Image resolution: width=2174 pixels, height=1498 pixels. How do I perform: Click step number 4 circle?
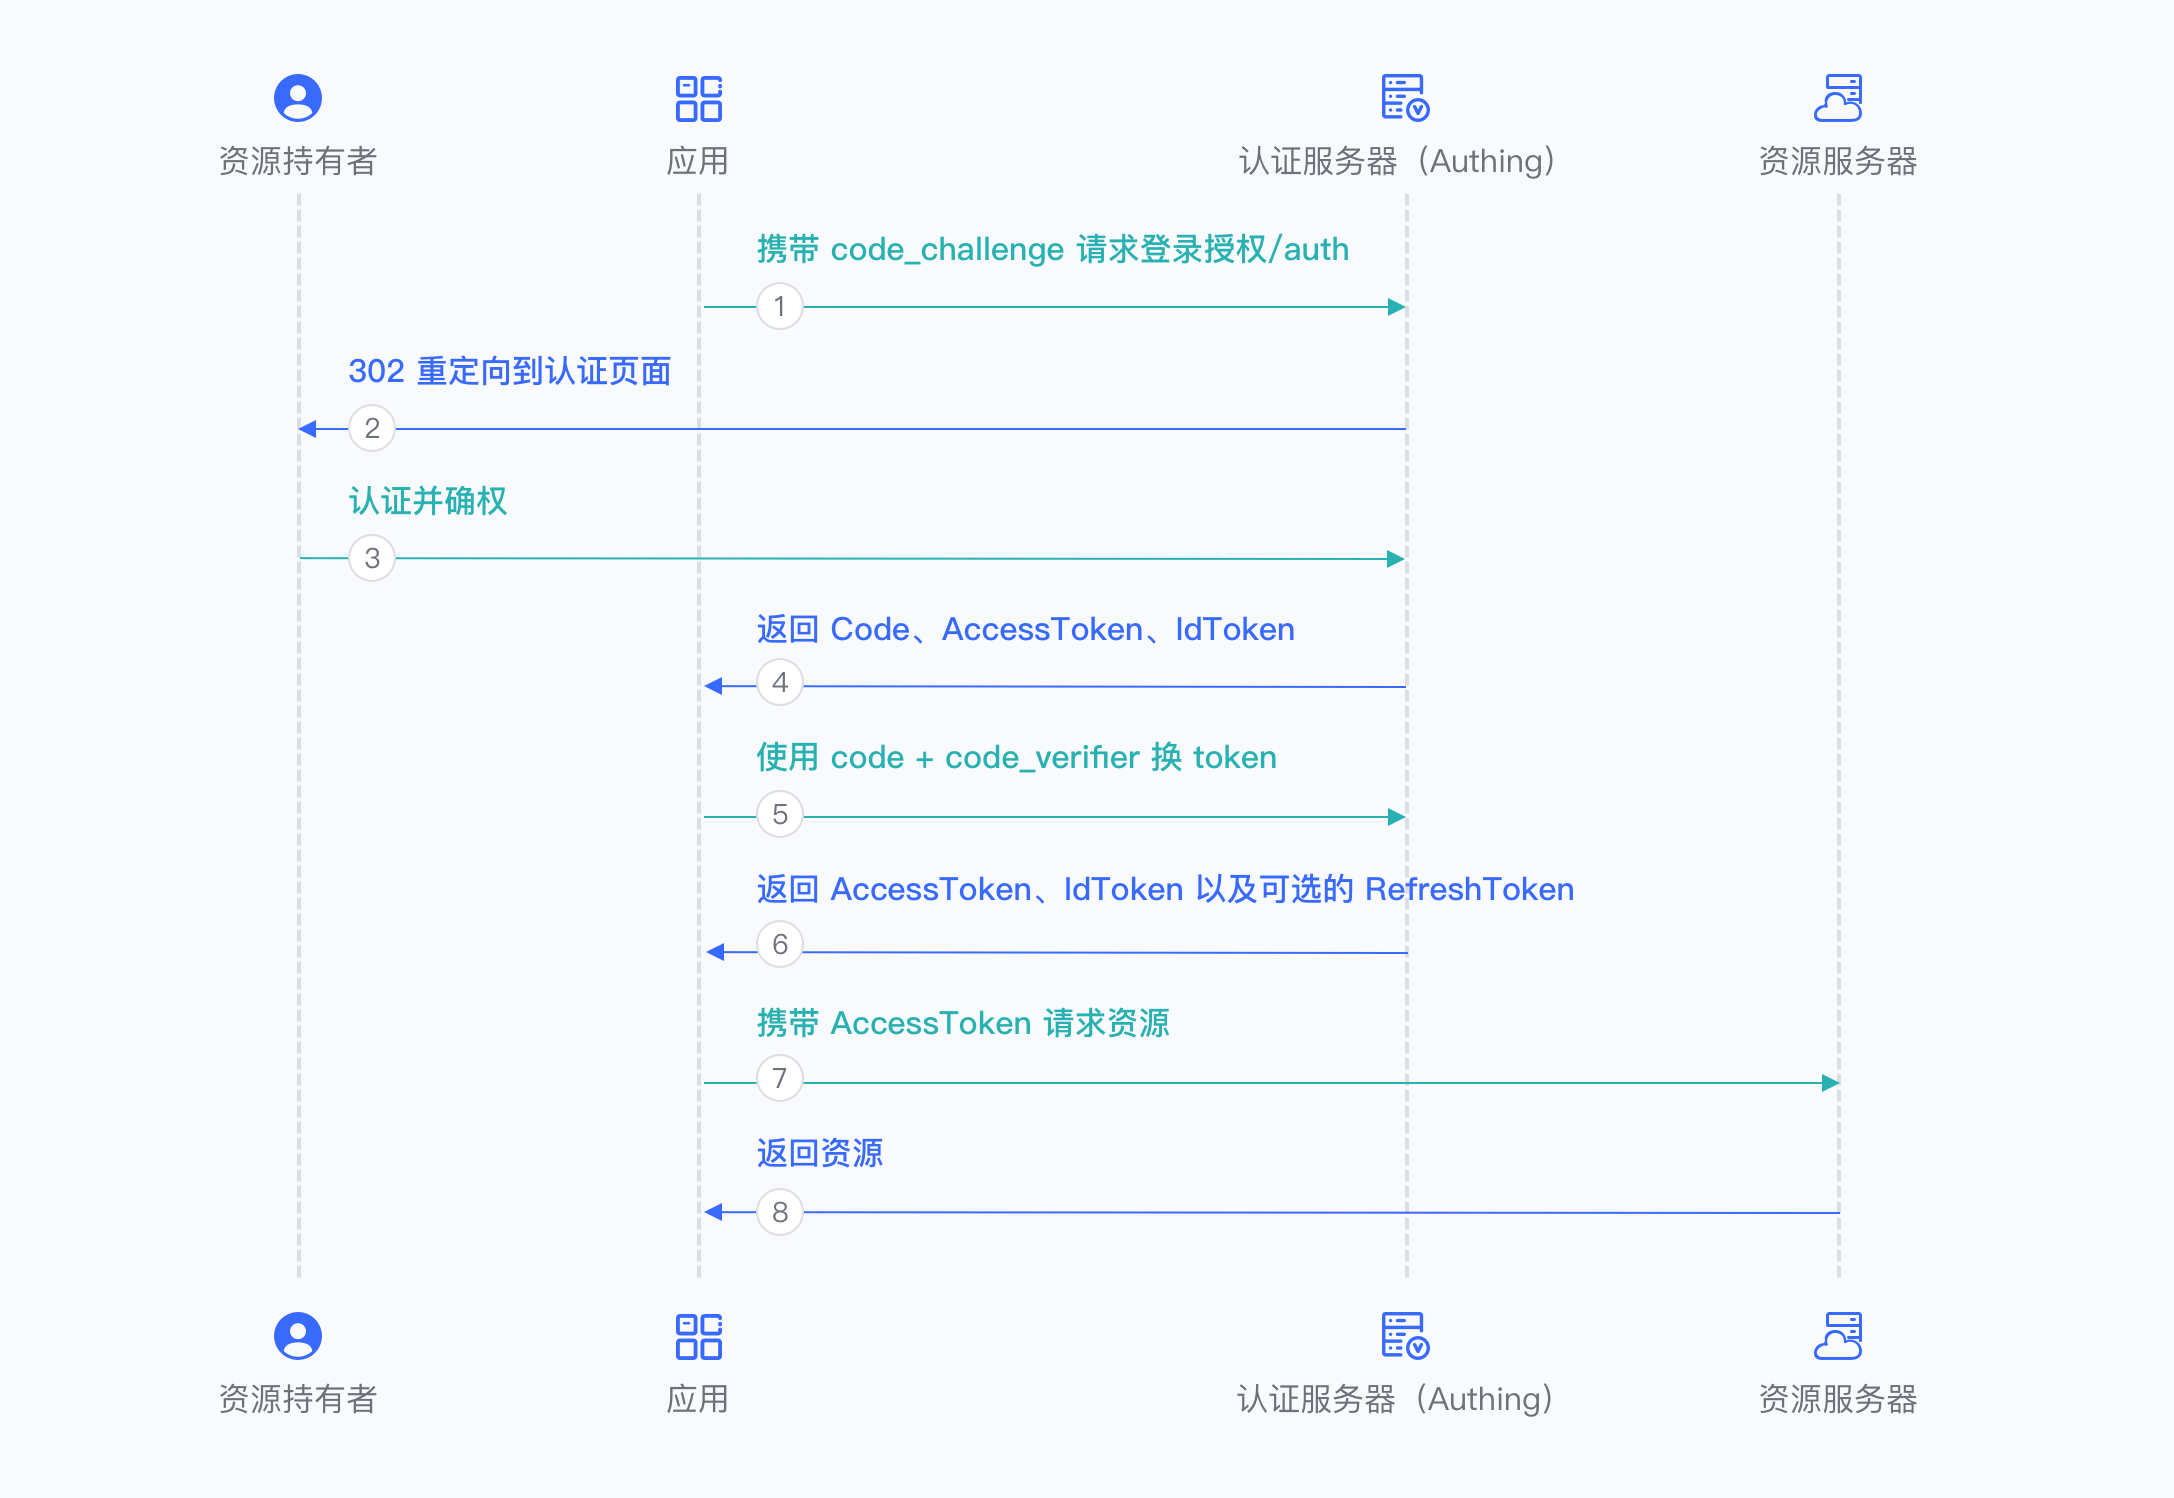(x=779, y=683)
